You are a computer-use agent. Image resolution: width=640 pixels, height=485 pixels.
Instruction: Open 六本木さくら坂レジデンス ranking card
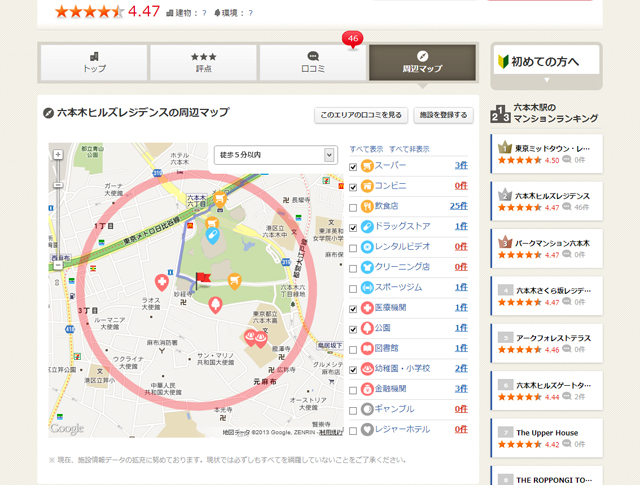[x=547, y=296]
